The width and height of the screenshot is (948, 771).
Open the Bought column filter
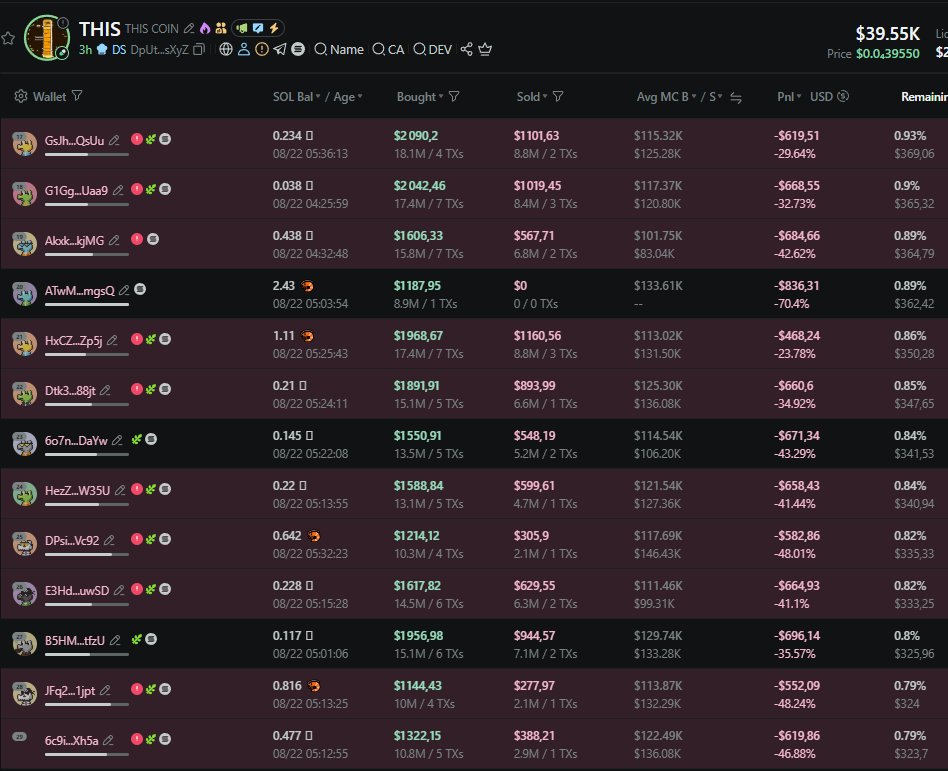(x=454, y=96)
